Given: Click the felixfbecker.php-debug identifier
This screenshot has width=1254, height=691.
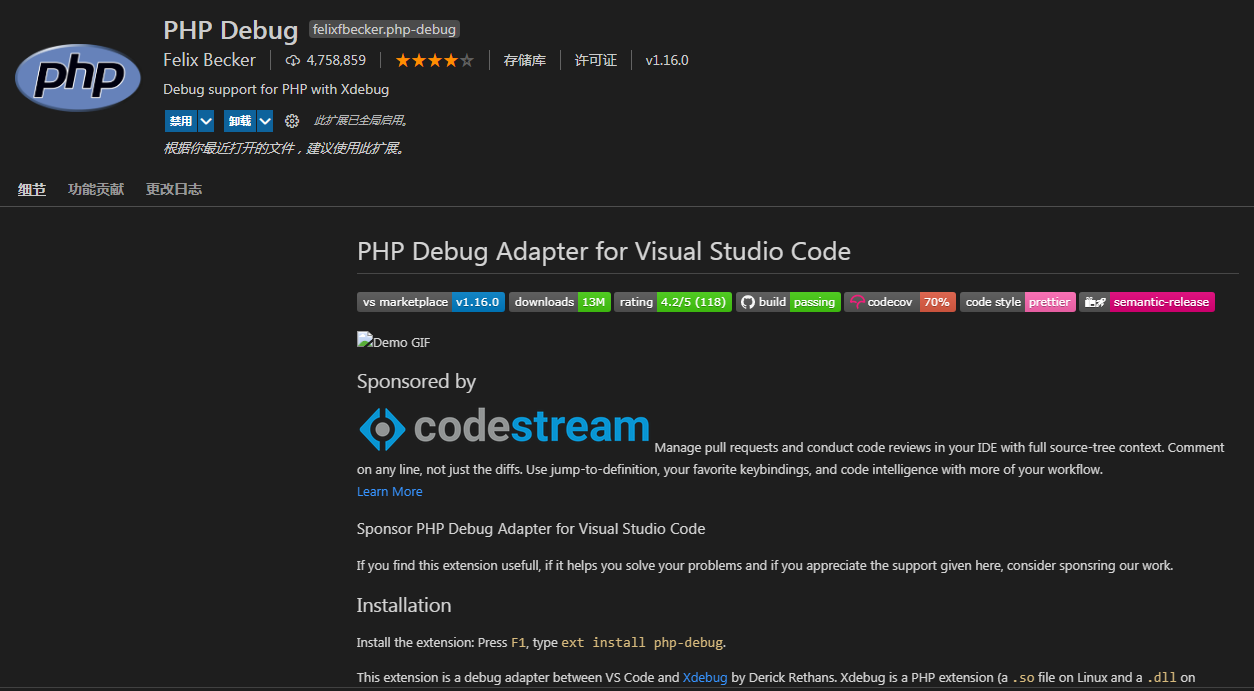Looking at the screenshot, I should (x=384, y=30).
